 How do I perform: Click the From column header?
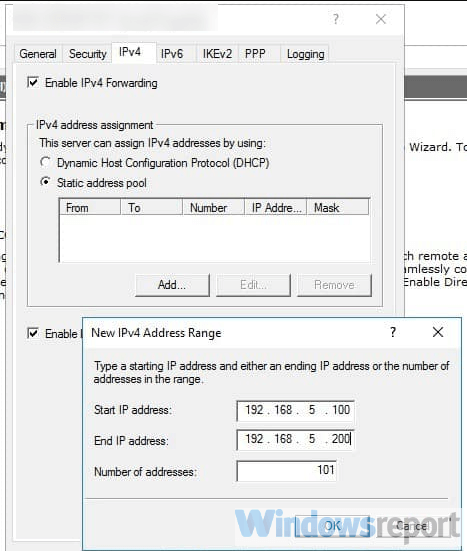(x=90, y=207)
